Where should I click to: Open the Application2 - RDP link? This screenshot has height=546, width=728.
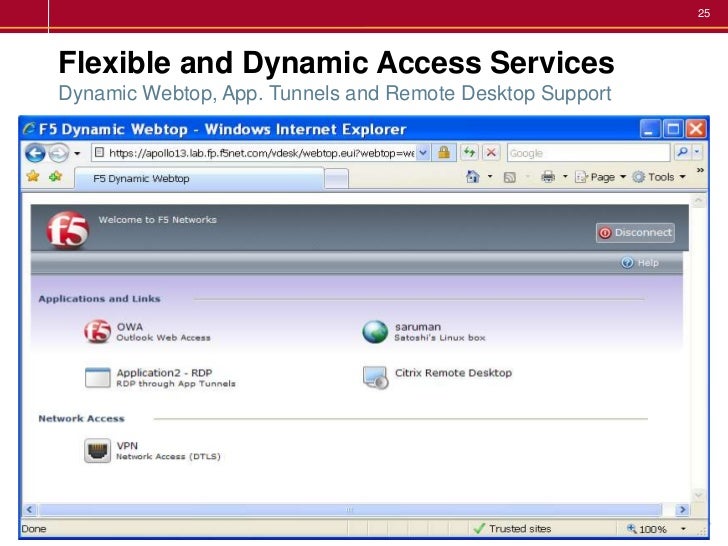tap(164, 373)
